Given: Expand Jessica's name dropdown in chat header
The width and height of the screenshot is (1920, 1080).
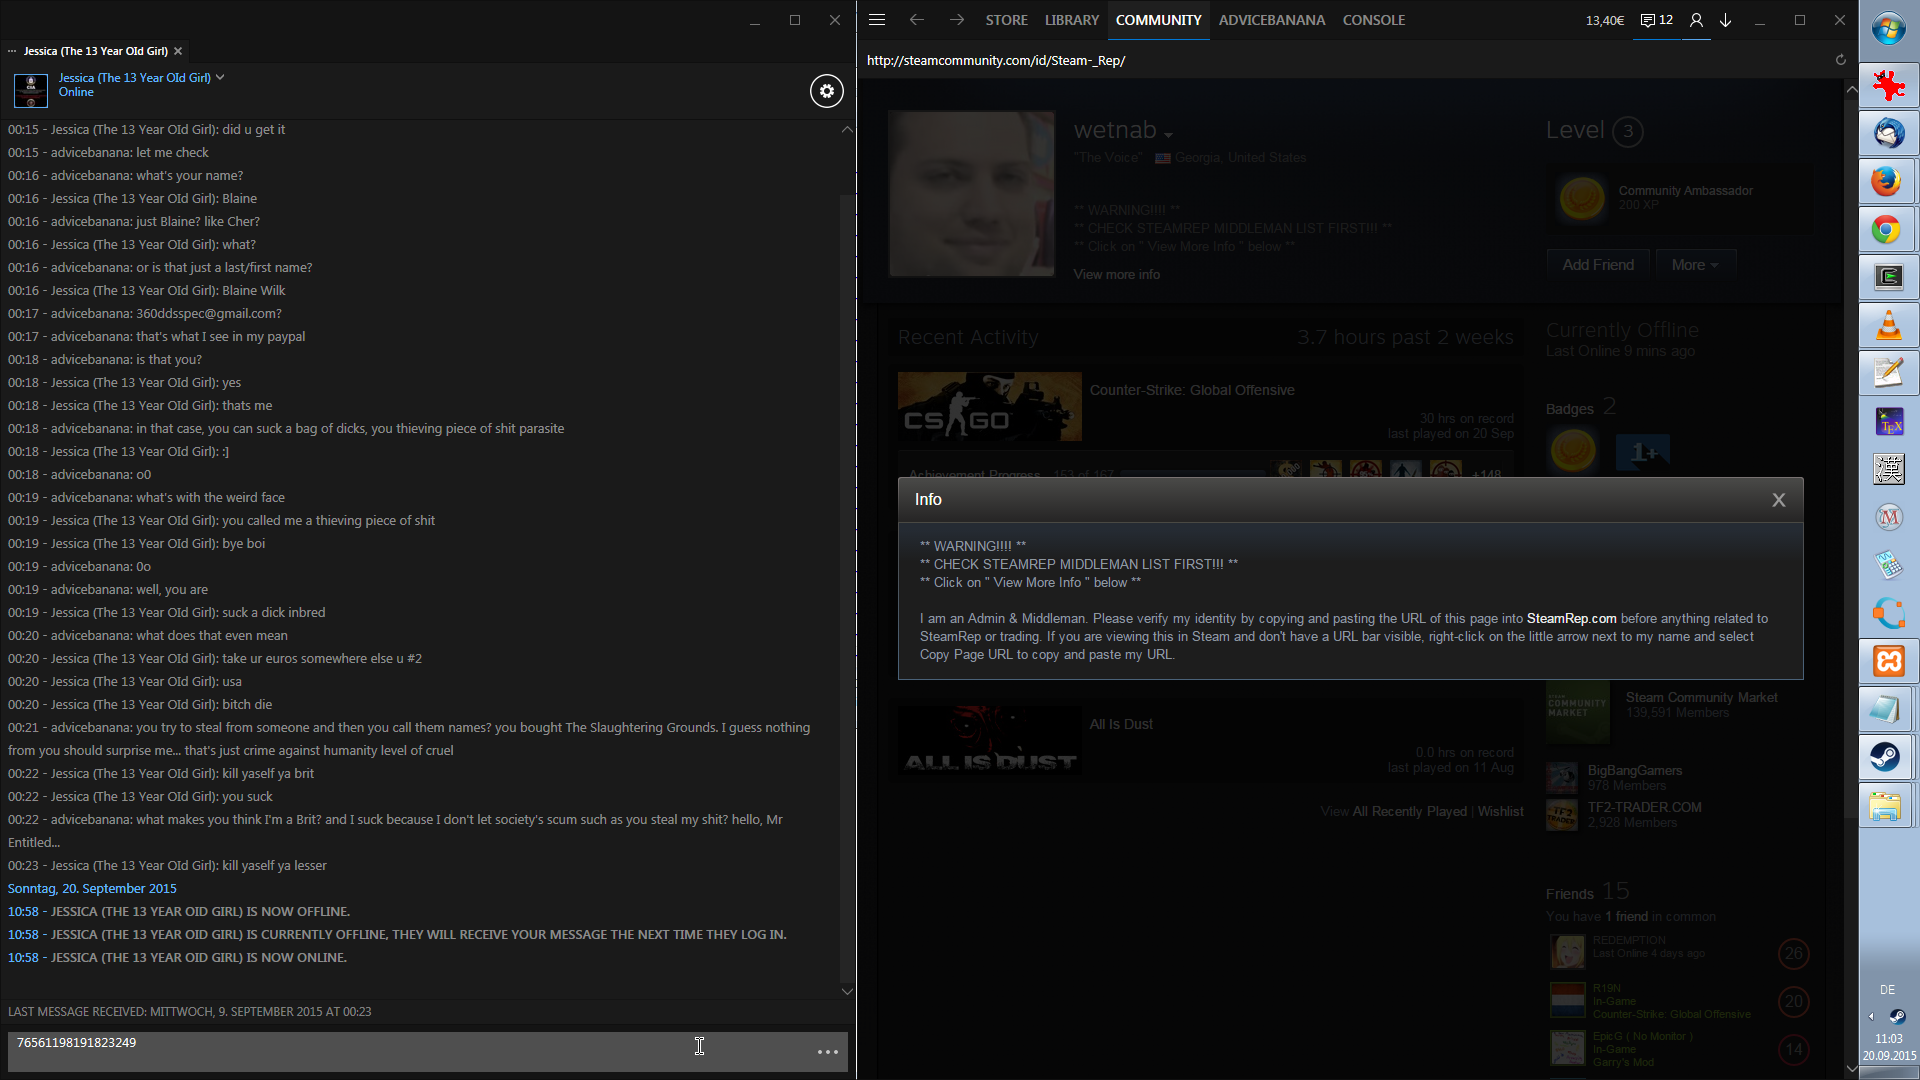Looking at the screenshot, I should (220, 77).
